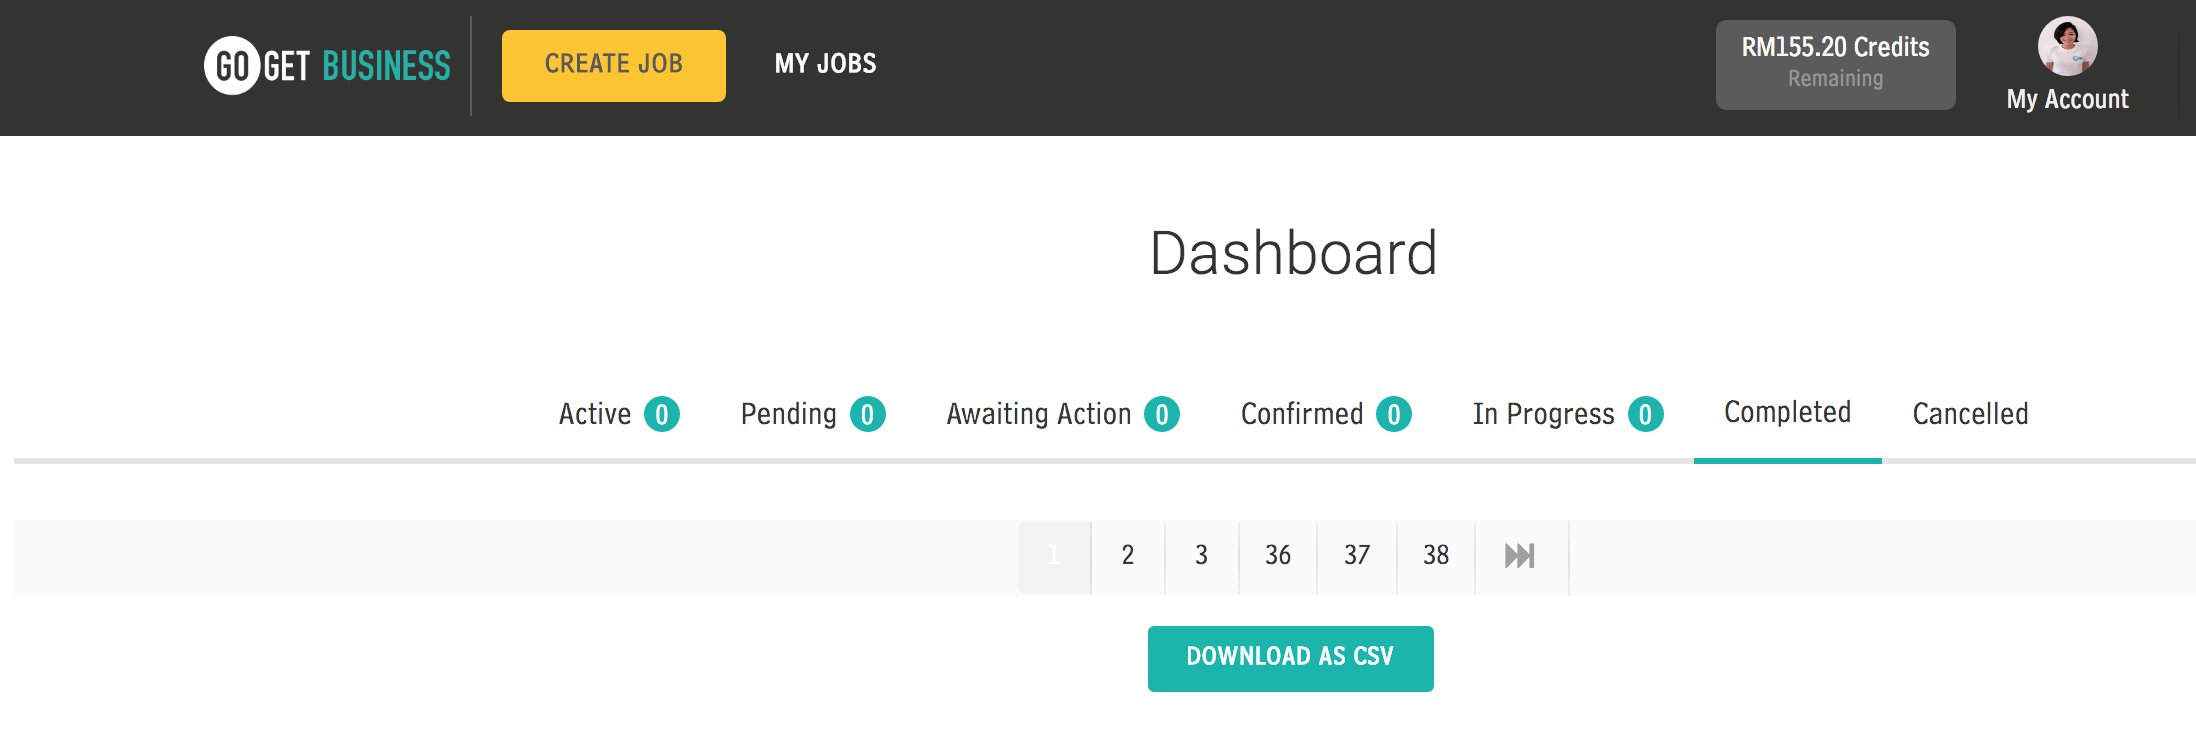Download completed jobs as CSV
The image size is (2196, 730).
click(x=1290, y=658)
